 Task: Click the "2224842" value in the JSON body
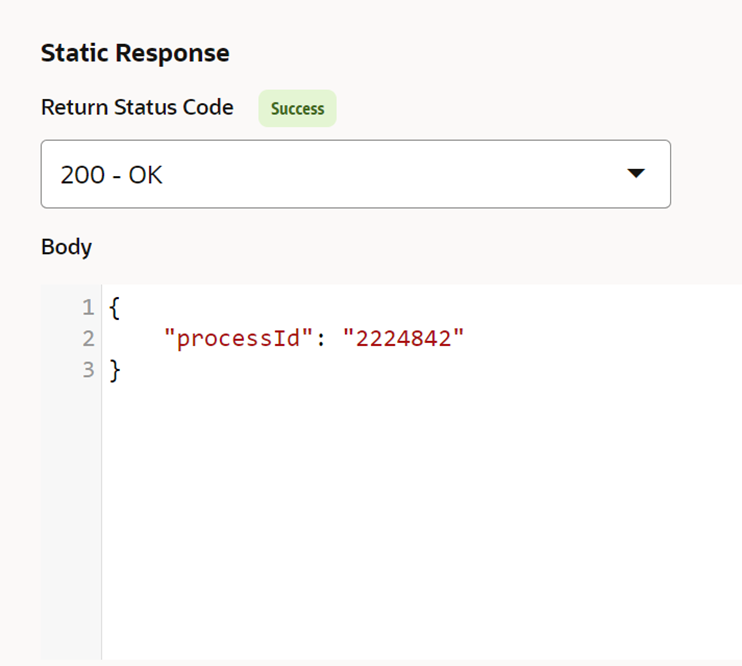(404, 339)
